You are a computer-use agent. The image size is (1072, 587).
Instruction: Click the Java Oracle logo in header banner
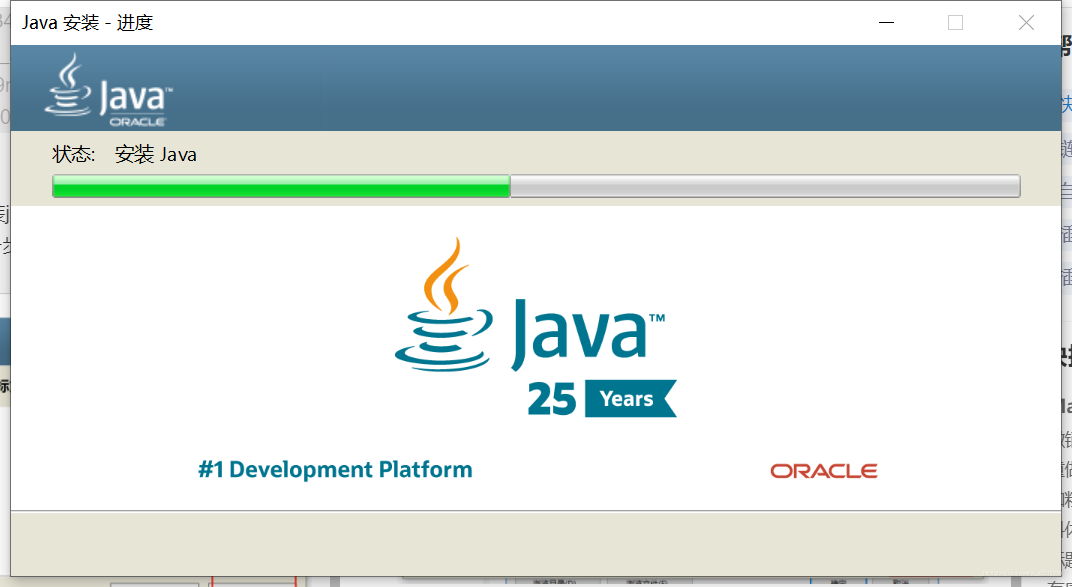point(108,90)
